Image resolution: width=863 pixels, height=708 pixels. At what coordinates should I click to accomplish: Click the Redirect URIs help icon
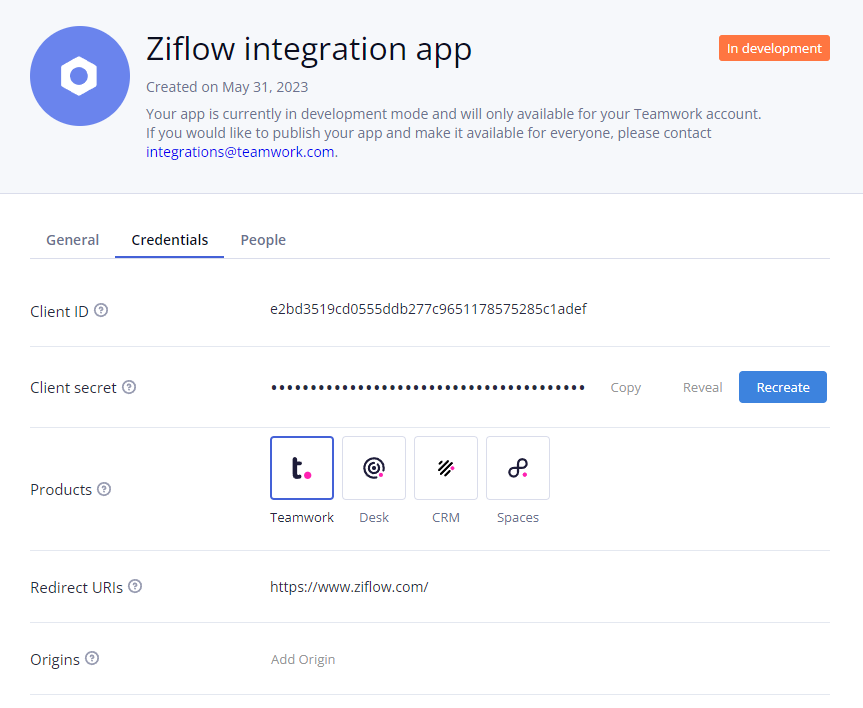tap(135, 586)
